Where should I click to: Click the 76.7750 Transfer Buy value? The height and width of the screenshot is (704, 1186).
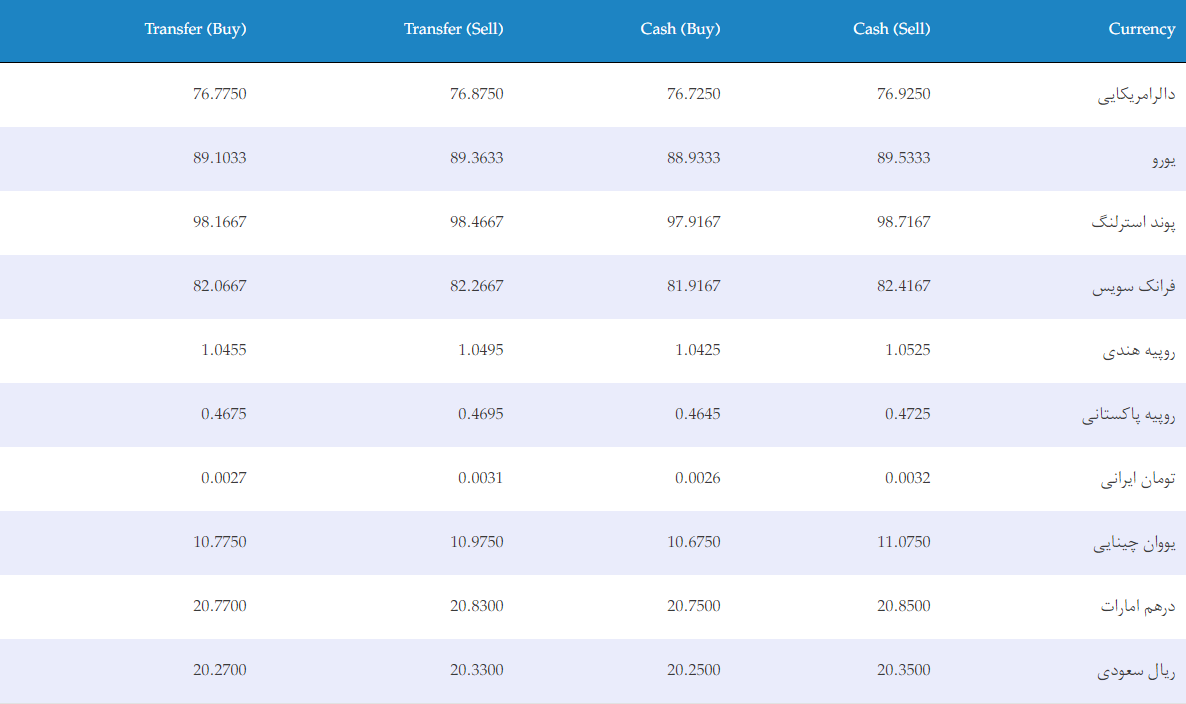(219, 94)
